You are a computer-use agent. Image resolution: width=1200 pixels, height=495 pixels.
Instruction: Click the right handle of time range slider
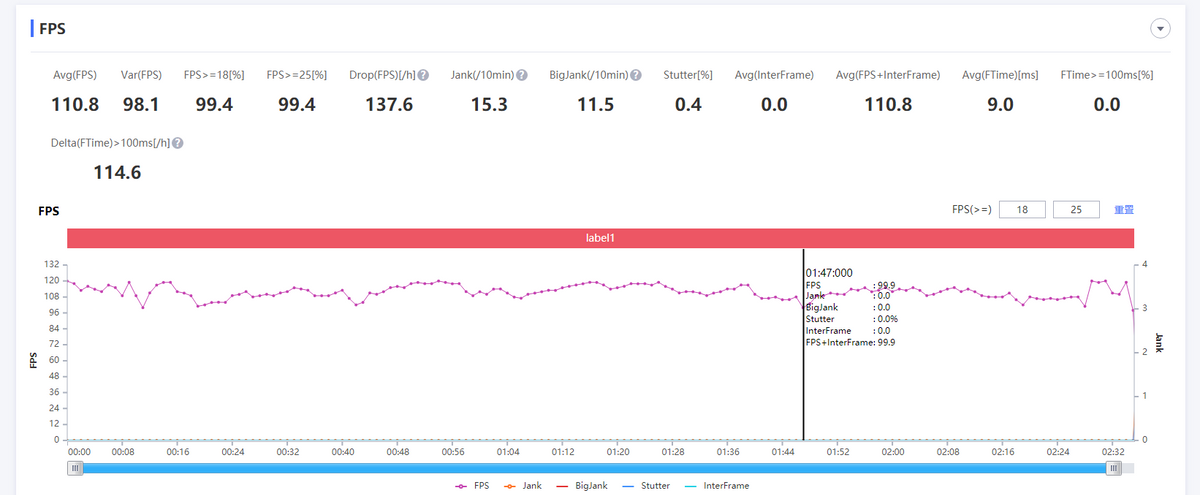tap(1113, 468)
